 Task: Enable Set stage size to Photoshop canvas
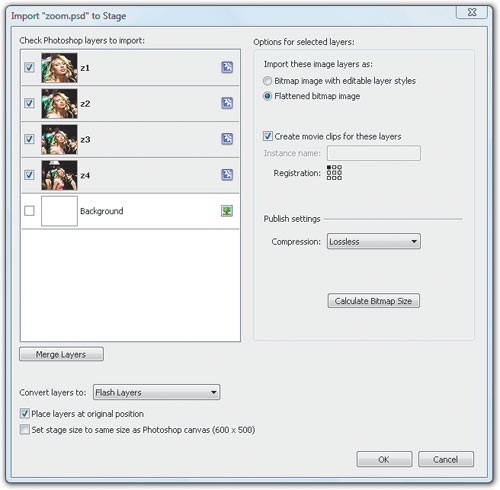(x=24, y=429)
